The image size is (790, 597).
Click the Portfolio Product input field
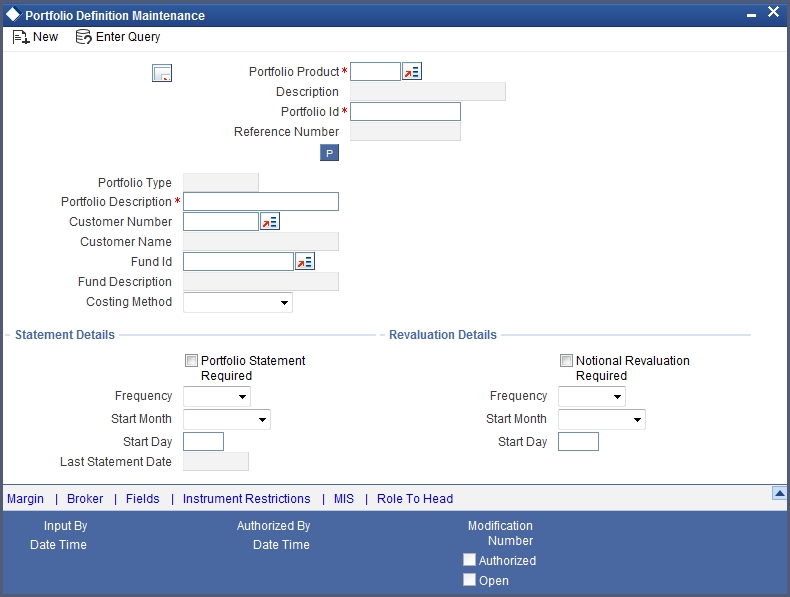coord(375,72)
